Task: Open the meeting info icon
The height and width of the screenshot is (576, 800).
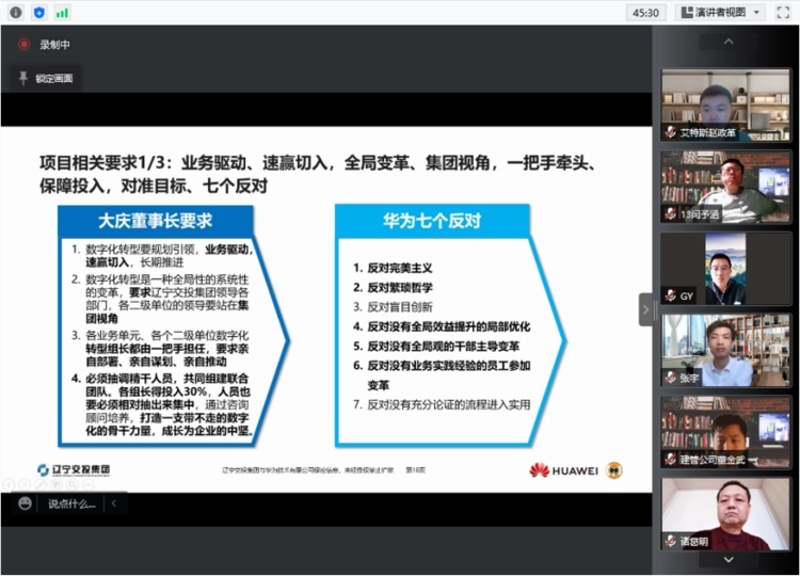Action: pyautogui.click(x=16, y=12)
